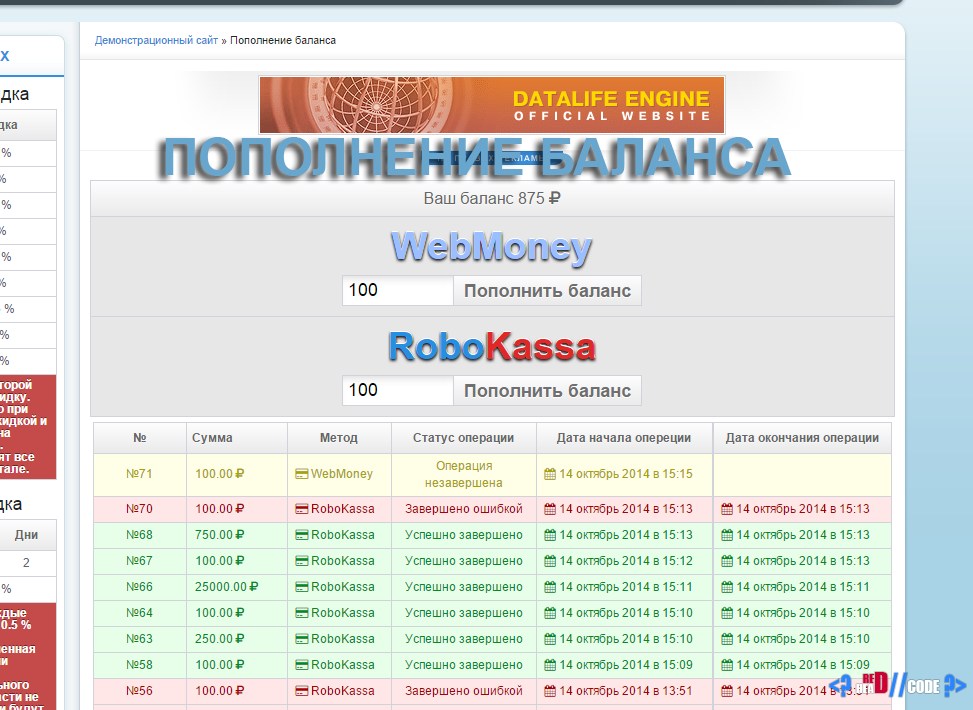Click the Дни header in left sidebar table

coord(26,535)
